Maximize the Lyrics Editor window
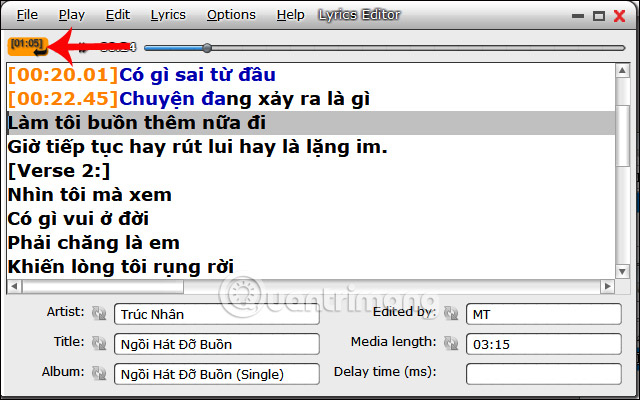Screen dimensions: 640x400 coord(599,16)
